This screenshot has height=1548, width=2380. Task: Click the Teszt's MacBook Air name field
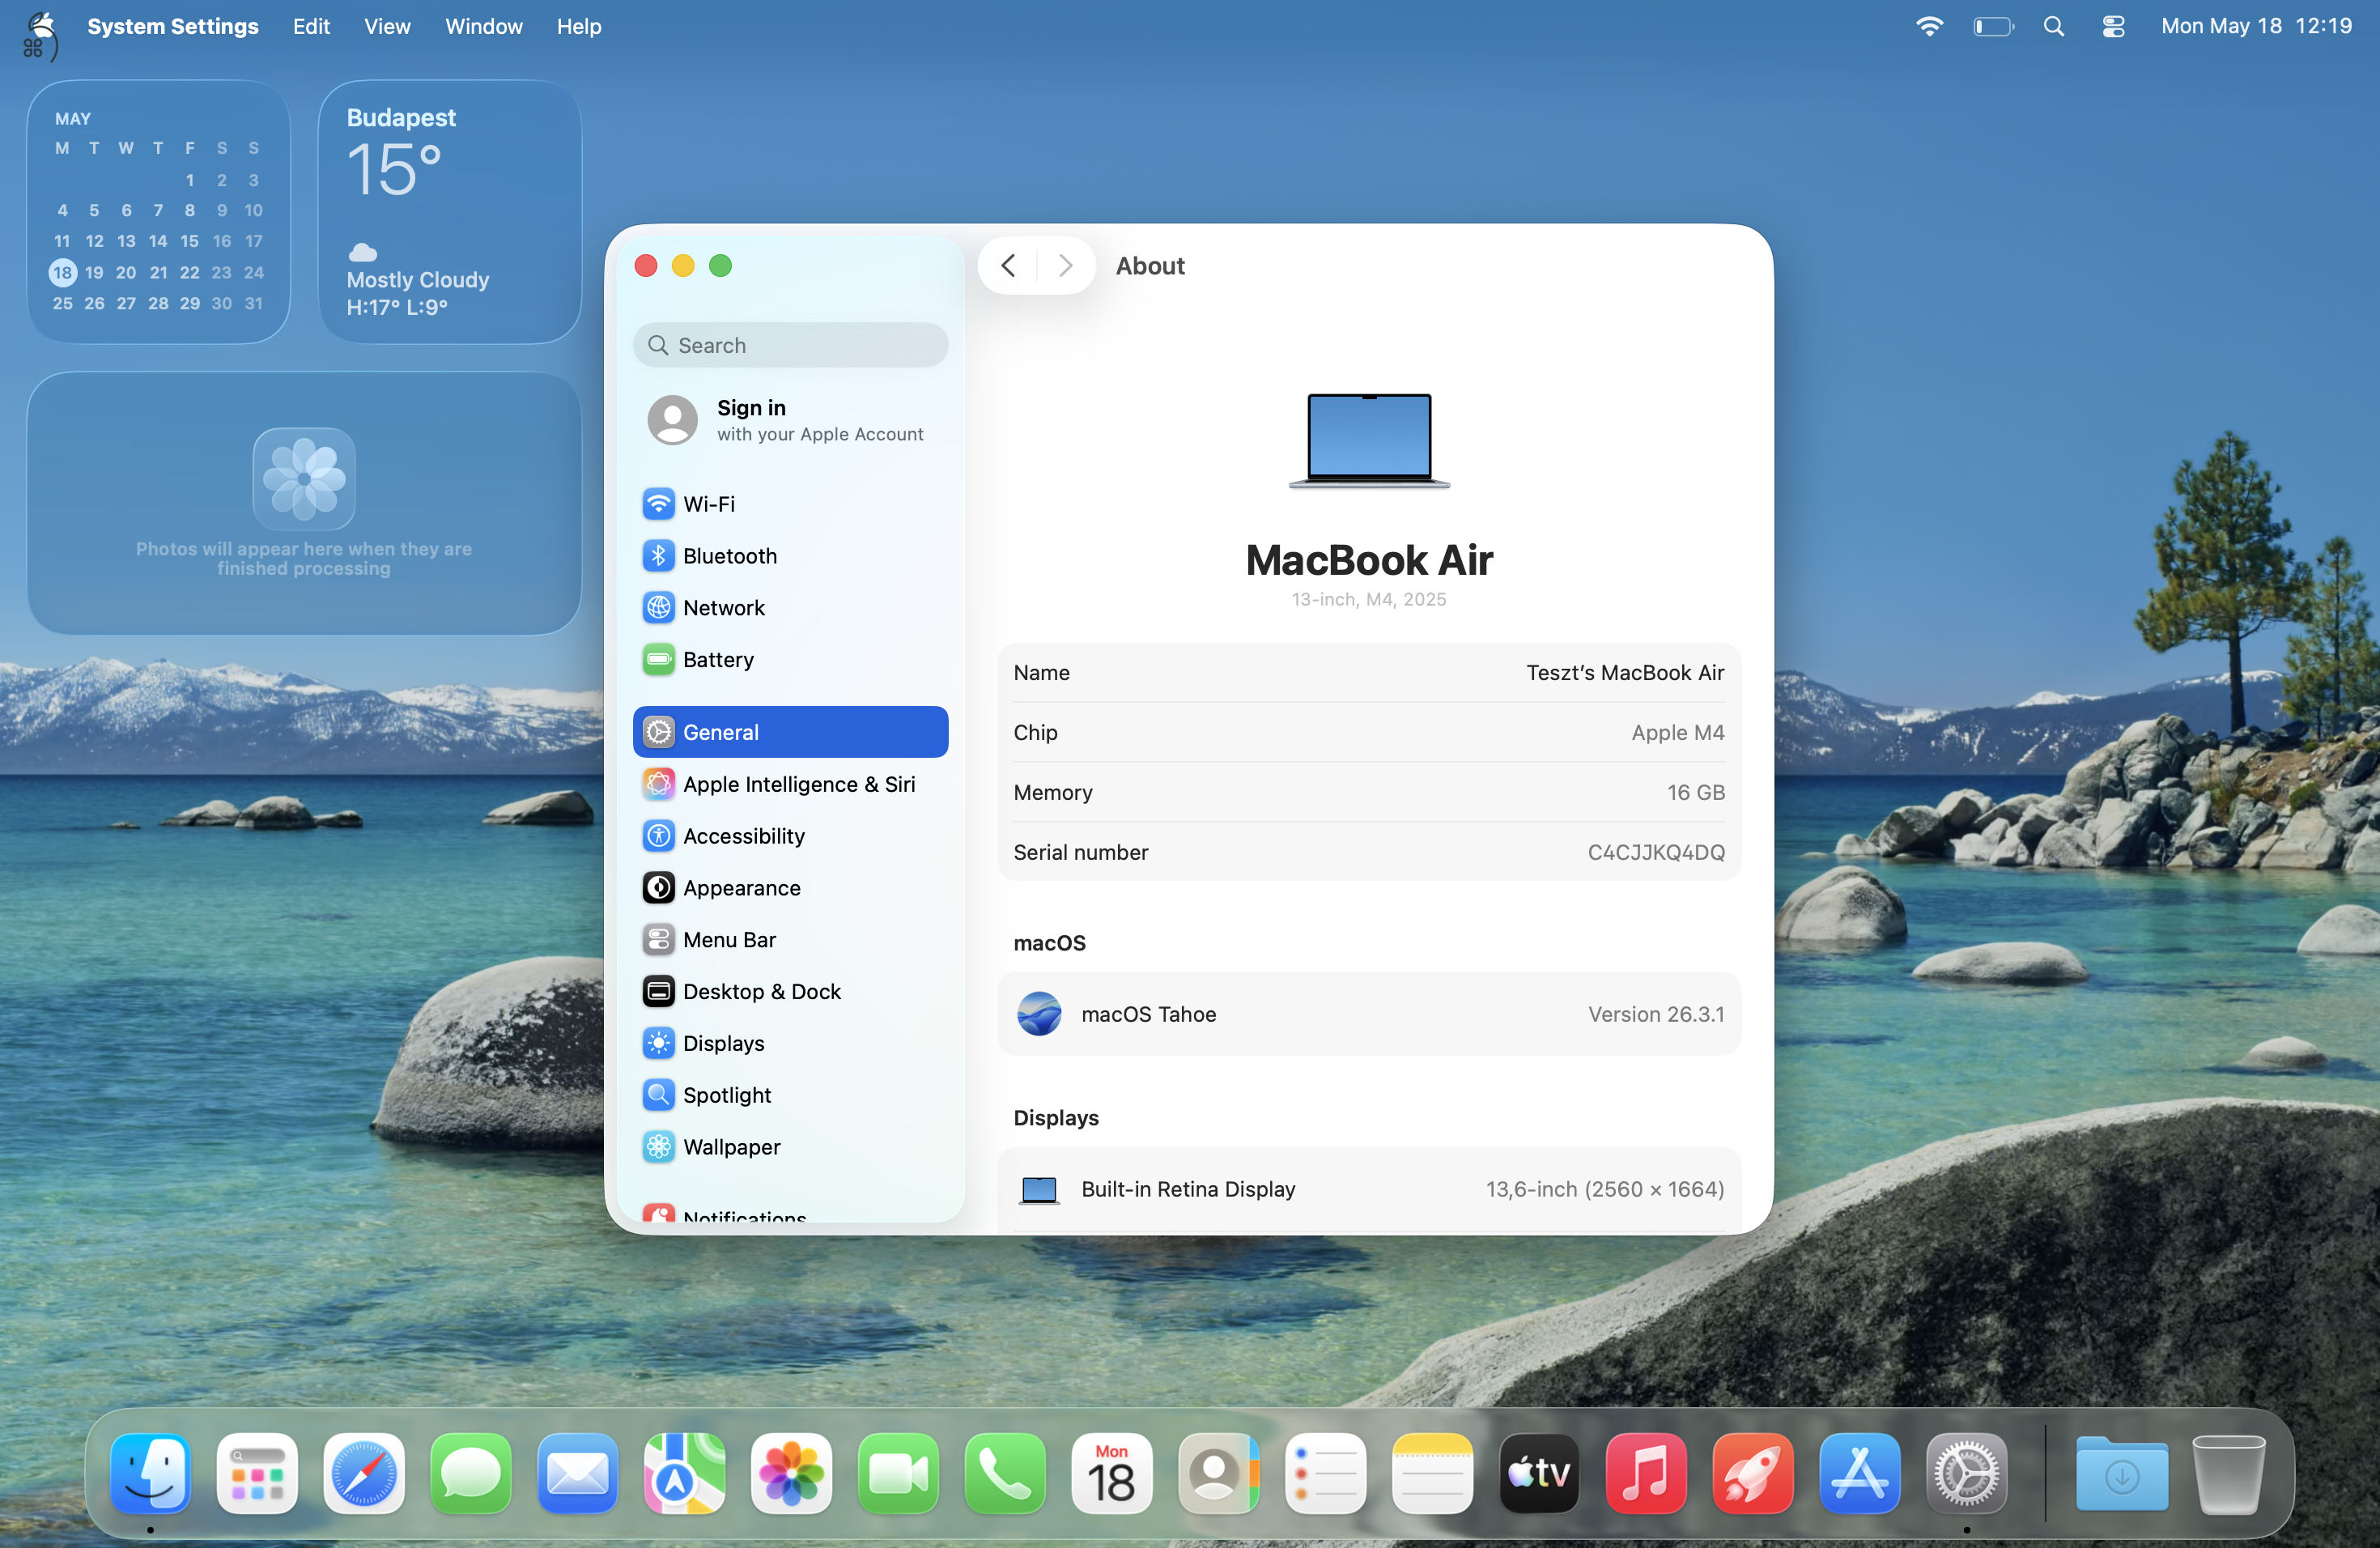click(x=1625, y=673)
